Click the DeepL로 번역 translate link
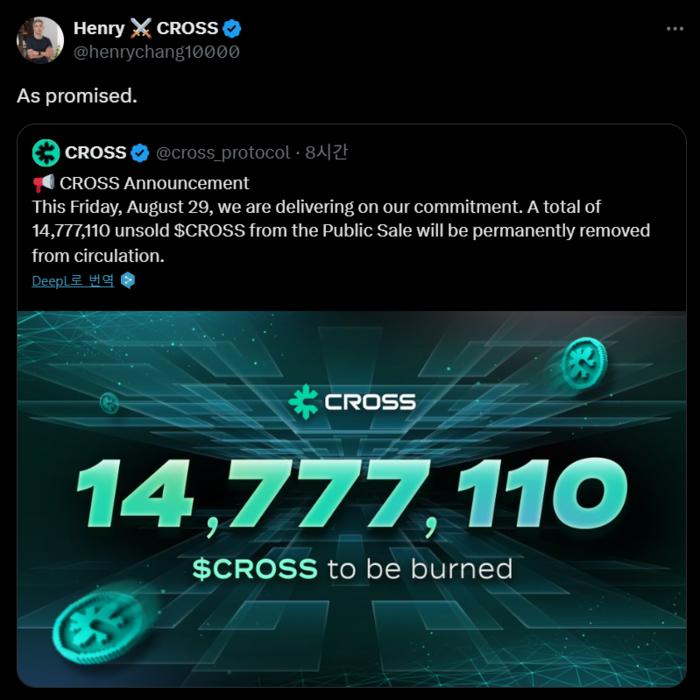Screen dimensions: 700x700 click(73, 280)
